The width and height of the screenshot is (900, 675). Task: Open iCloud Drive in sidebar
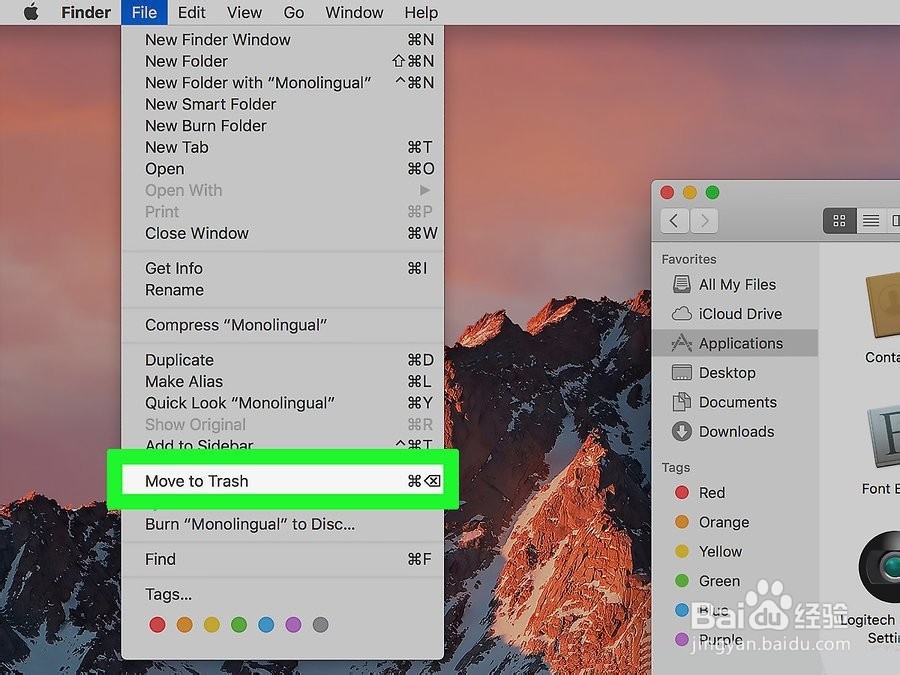(x=735, y=314)
